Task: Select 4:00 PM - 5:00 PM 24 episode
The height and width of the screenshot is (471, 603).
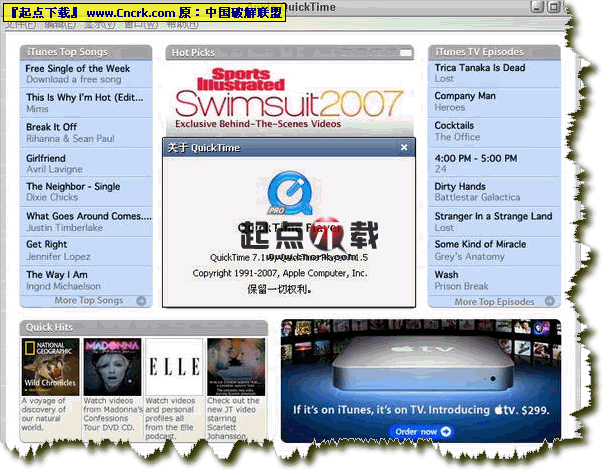Action: click(494, 163)
